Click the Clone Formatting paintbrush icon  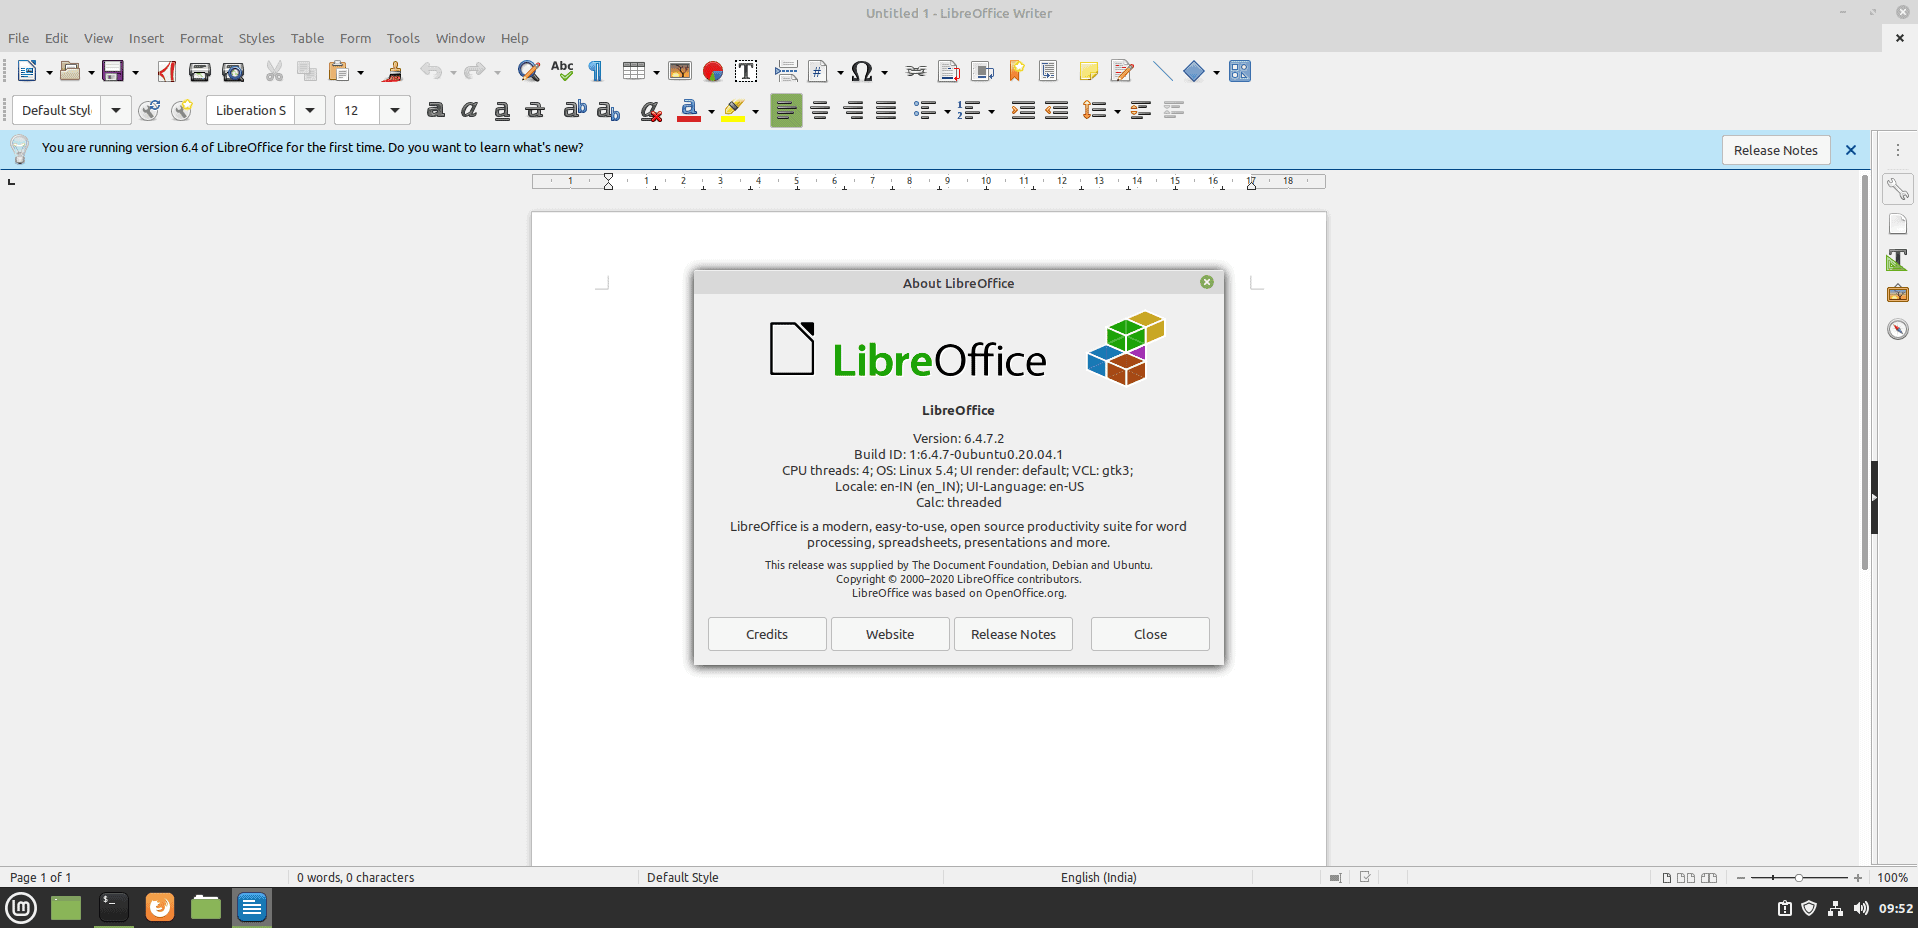coord(393,71)
